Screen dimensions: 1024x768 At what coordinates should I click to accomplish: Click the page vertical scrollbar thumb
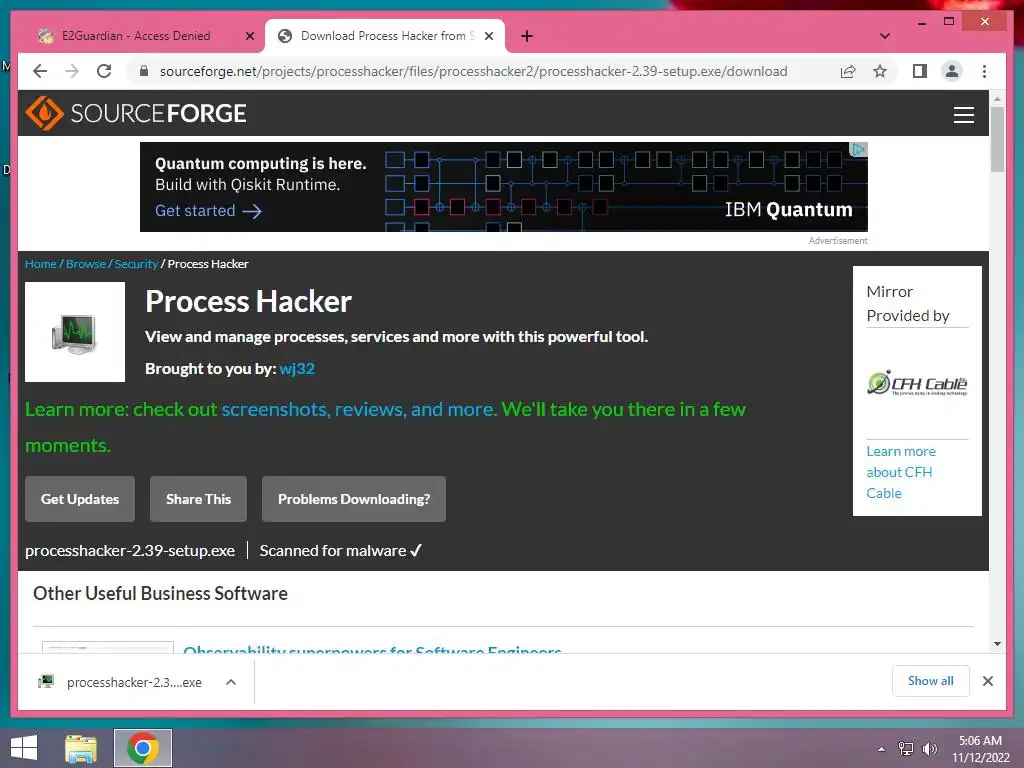(997, 139)
